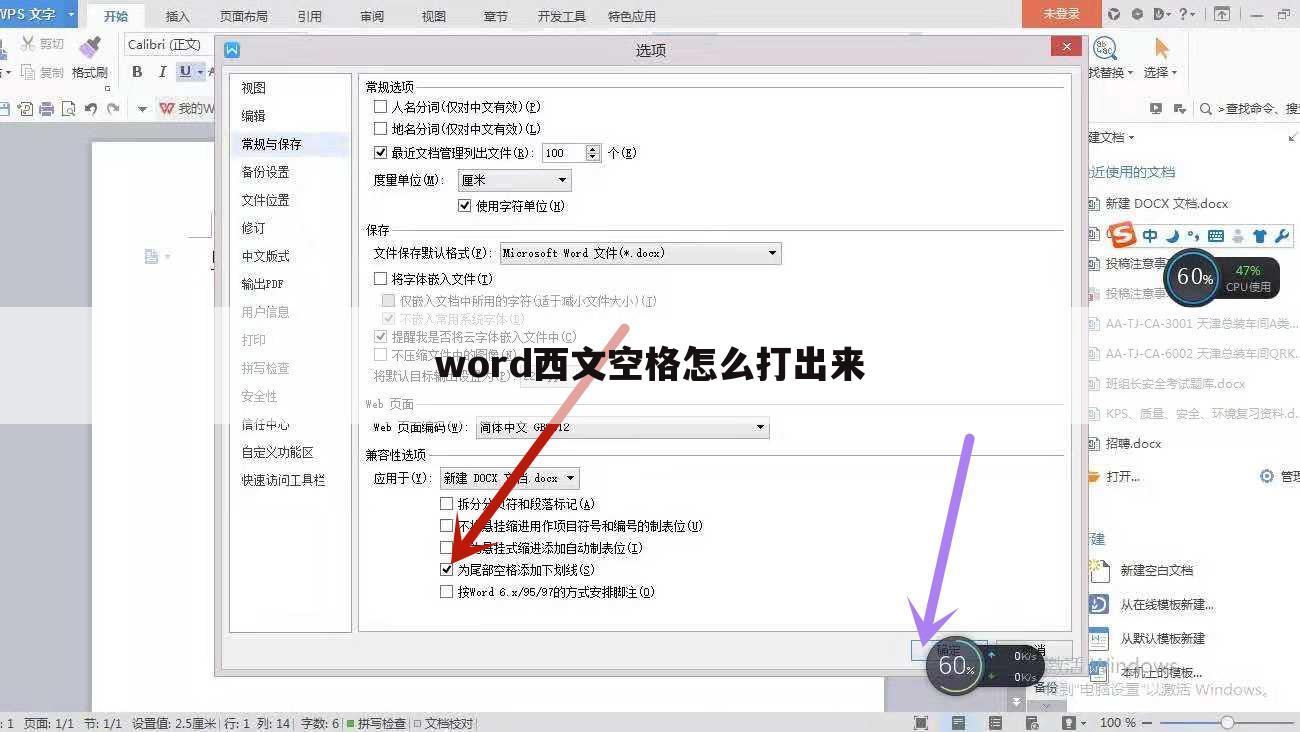This screenshot has height=732, width=1300.
Task: Click the 查找命令 search box
Action: click(1256, 109)
